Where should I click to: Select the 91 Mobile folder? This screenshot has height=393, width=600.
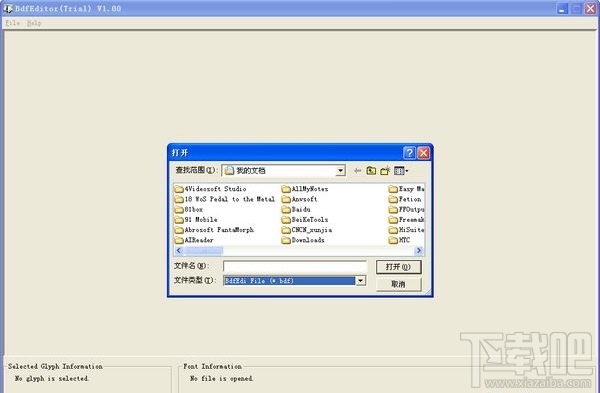point(196,220)
